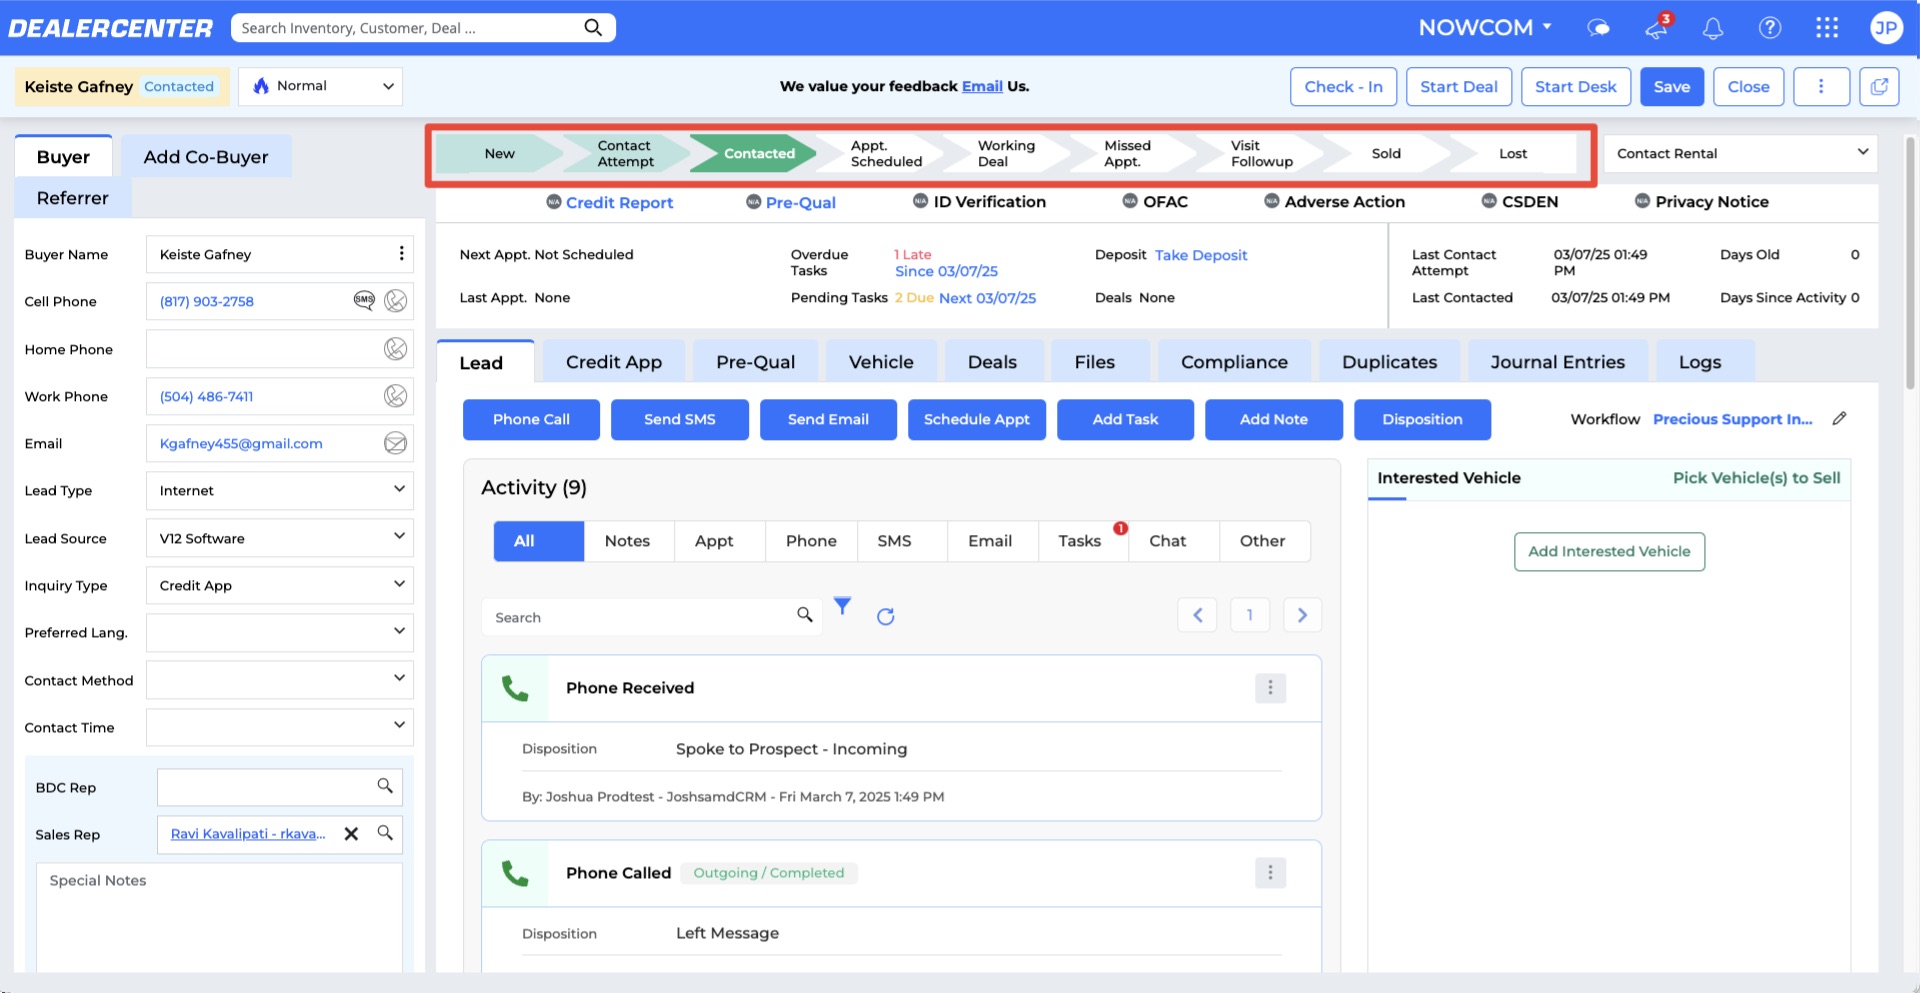Click the call icon for Home Phone
The image size is (1920, 993).
(x=396, y=348)
